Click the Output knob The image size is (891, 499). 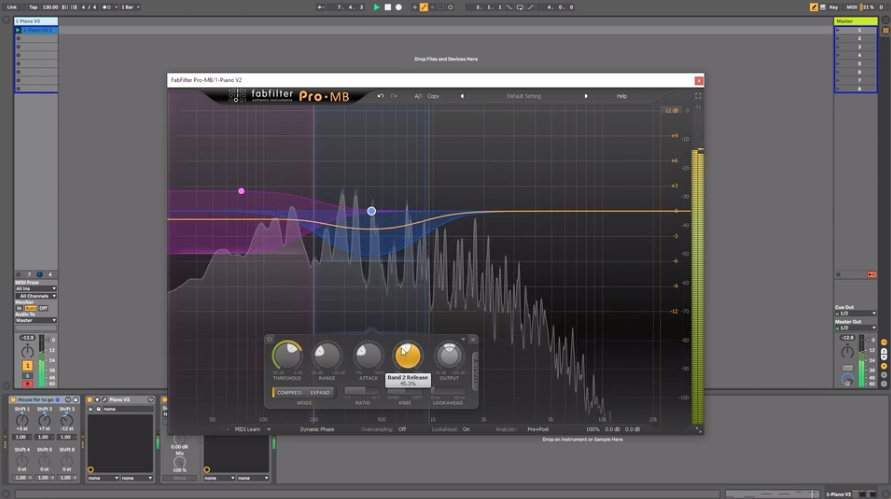click(449, 356)
